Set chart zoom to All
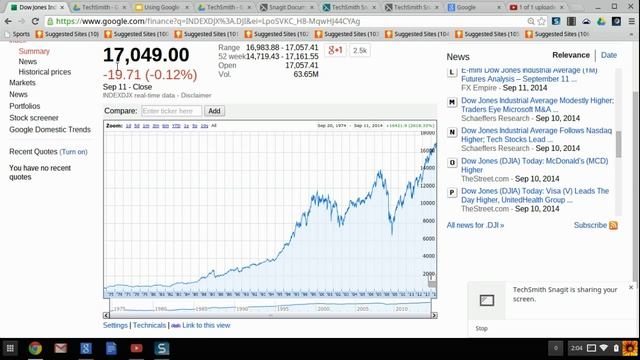Viewport: 640px width, 360px height. coord(213,126)
